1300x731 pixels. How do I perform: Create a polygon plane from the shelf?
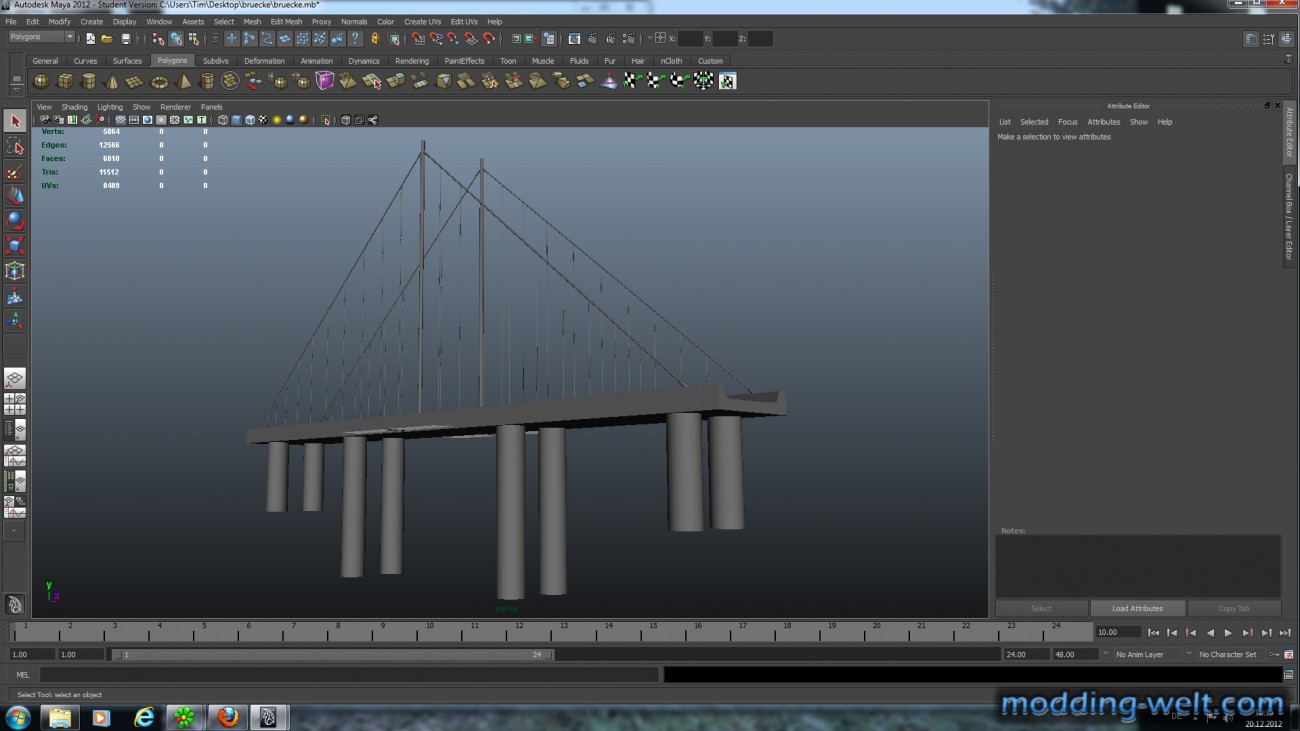[135, 81]
